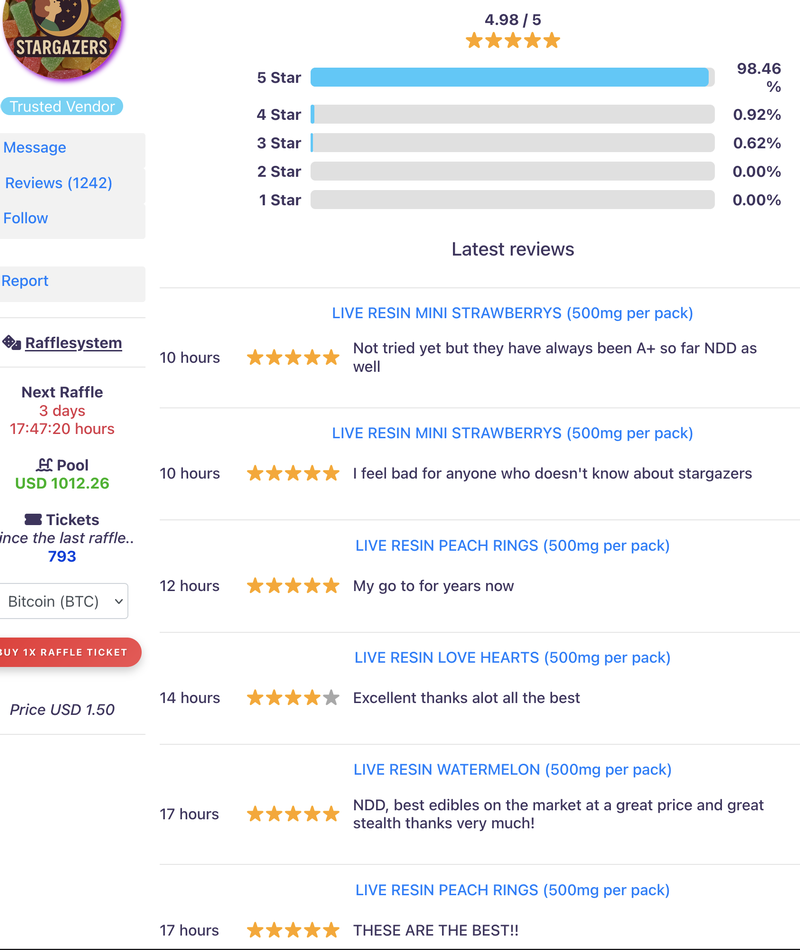This screenshot has height=950, width=800.
Task: Click the Stargazers vendor avatar image
Action: tap(62, 30)
